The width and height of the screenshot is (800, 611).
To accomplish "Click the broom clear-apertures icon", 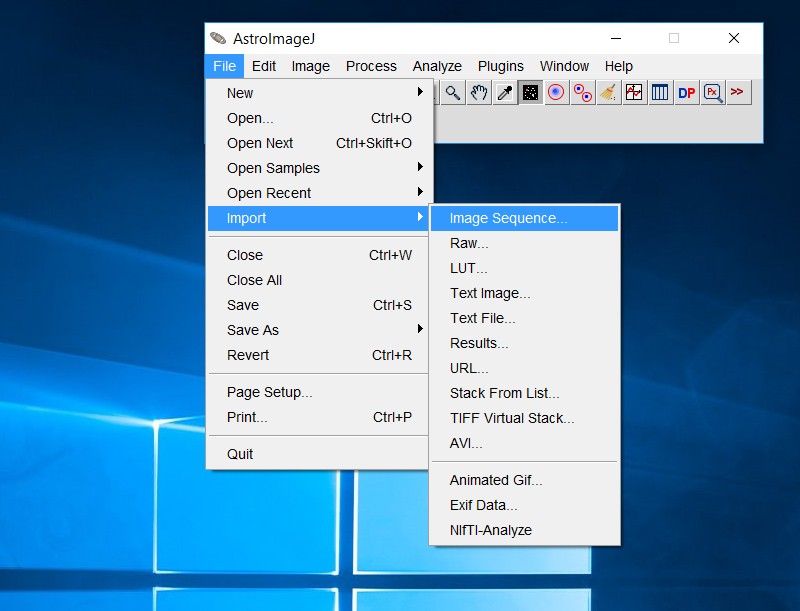I will [x=608, y=93].
